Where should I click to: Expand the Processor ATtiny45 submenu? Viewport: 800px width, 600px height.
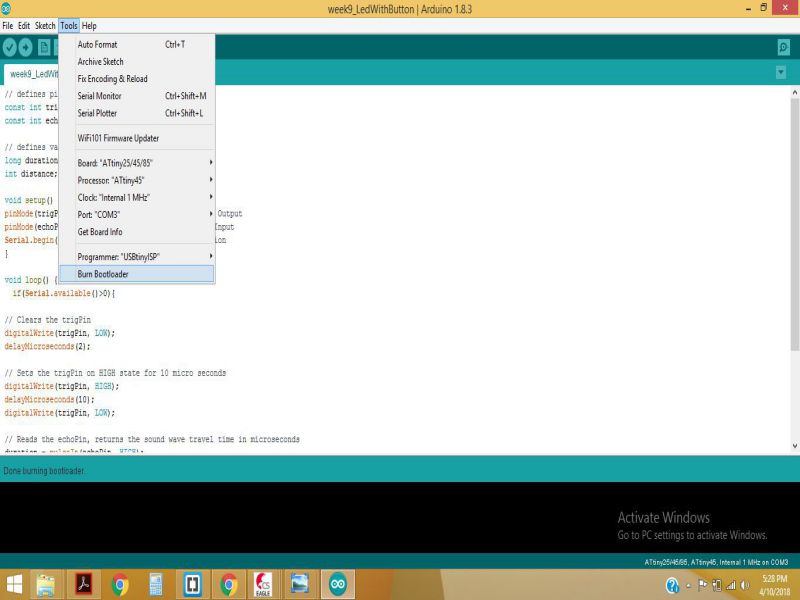(x=137, y=180)
